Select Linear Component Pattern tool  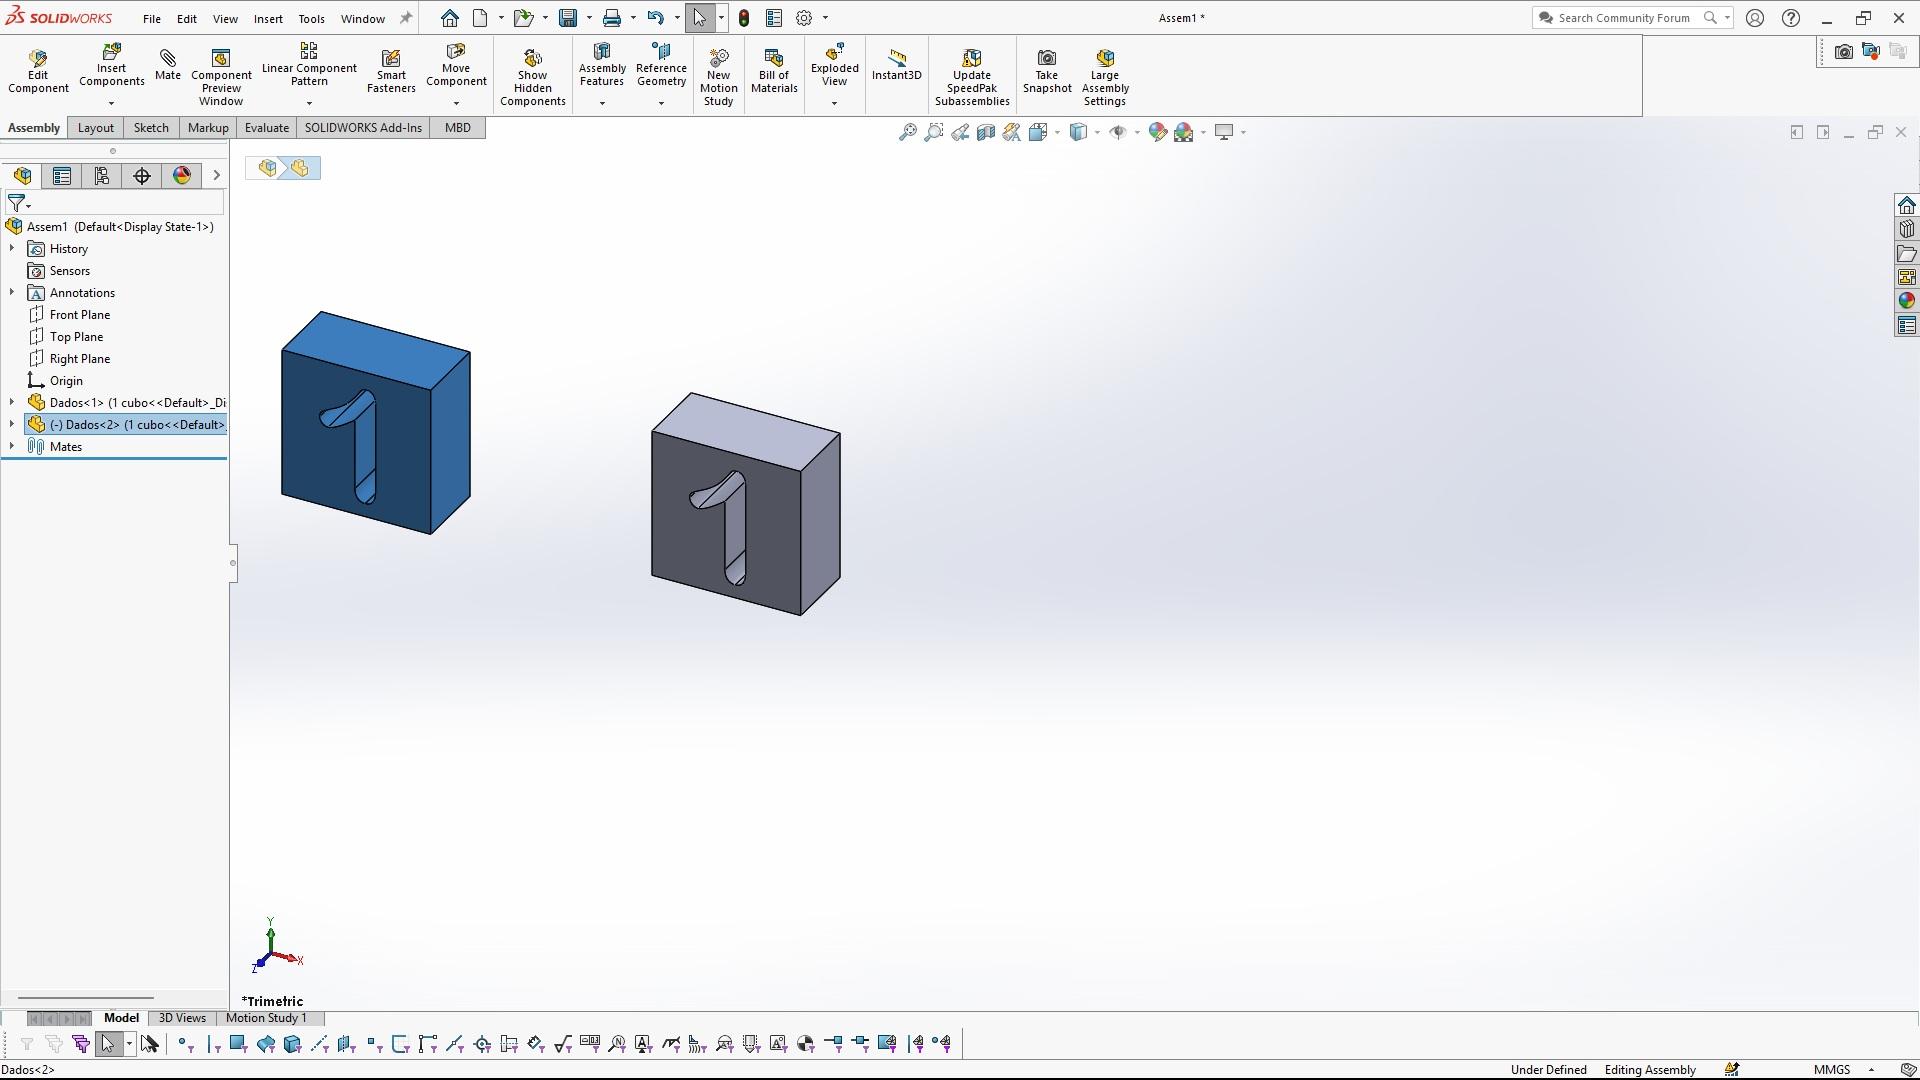(x=309, y=66)
